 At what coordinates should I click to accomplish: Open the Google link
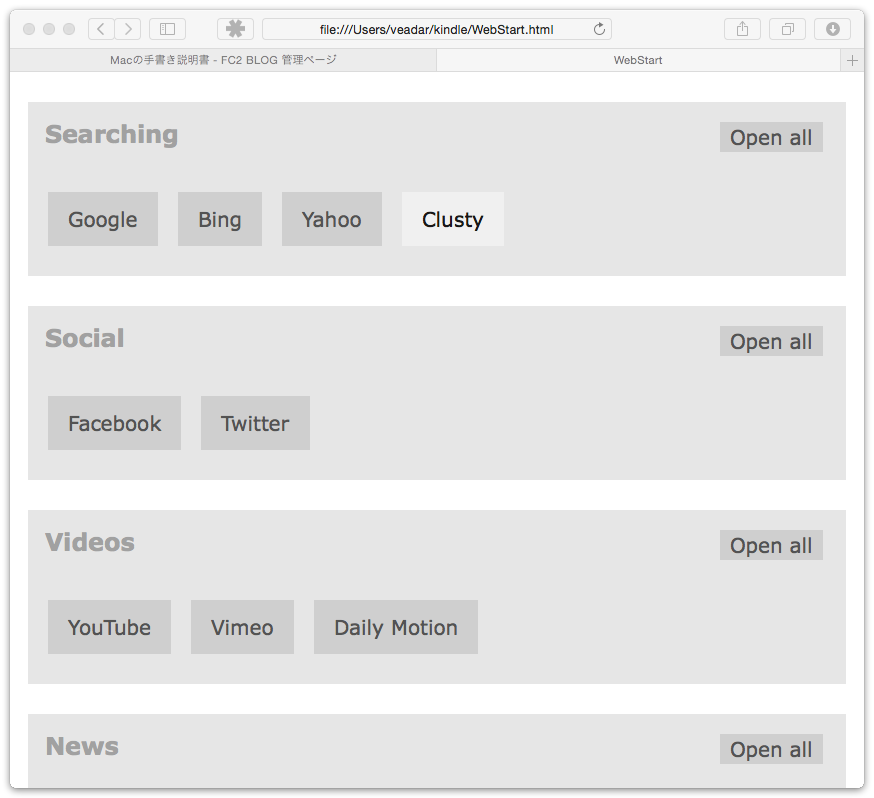click(103, 219)
